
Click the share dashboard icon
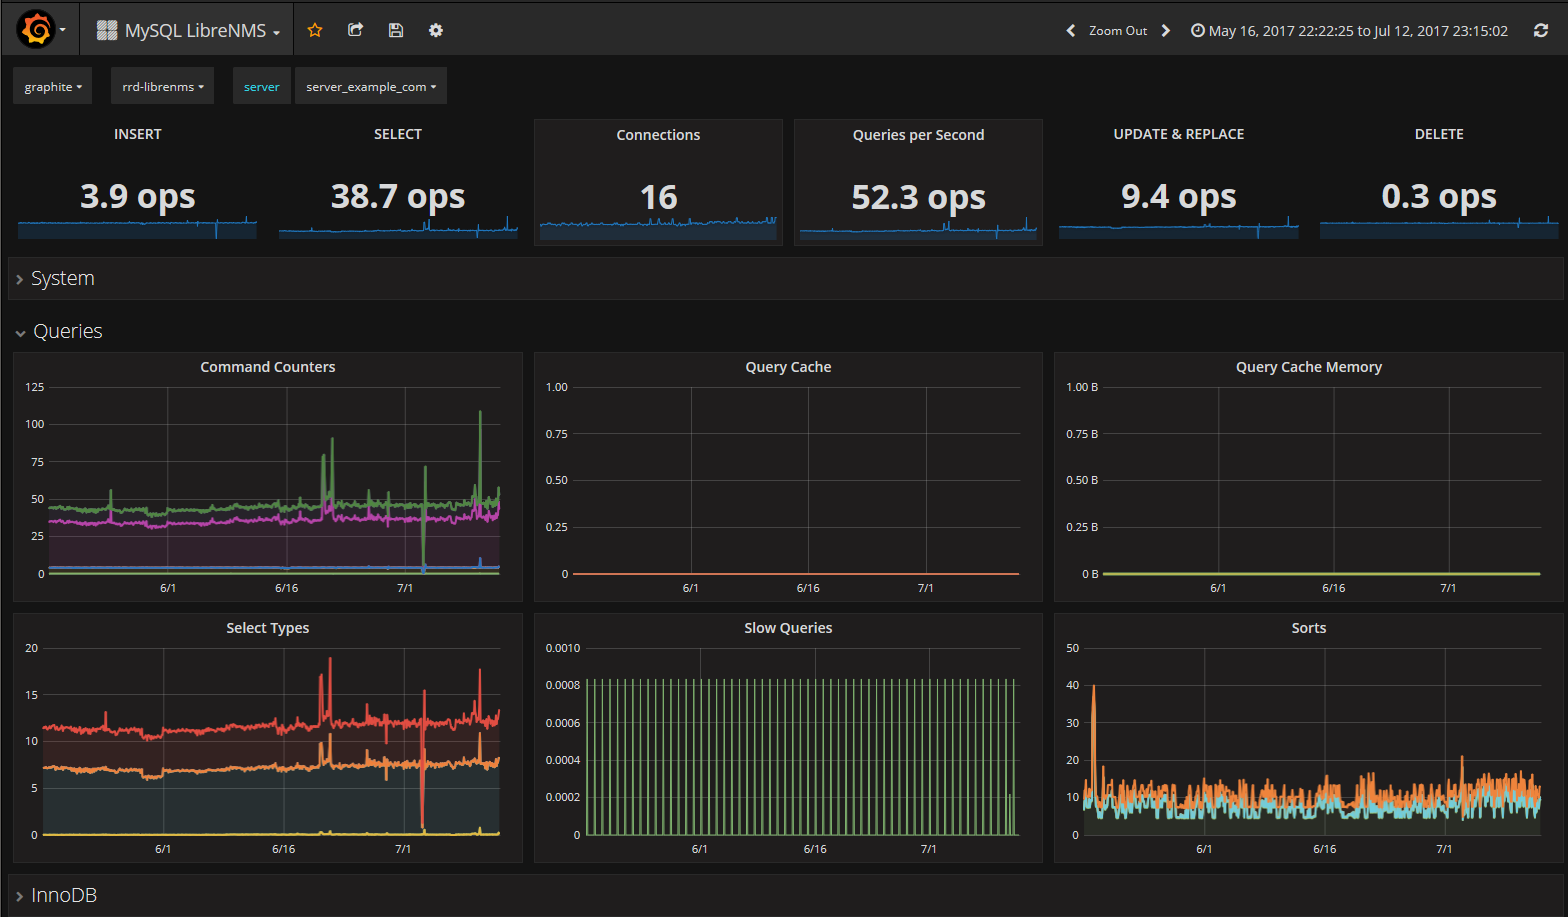tap(355, 30)
